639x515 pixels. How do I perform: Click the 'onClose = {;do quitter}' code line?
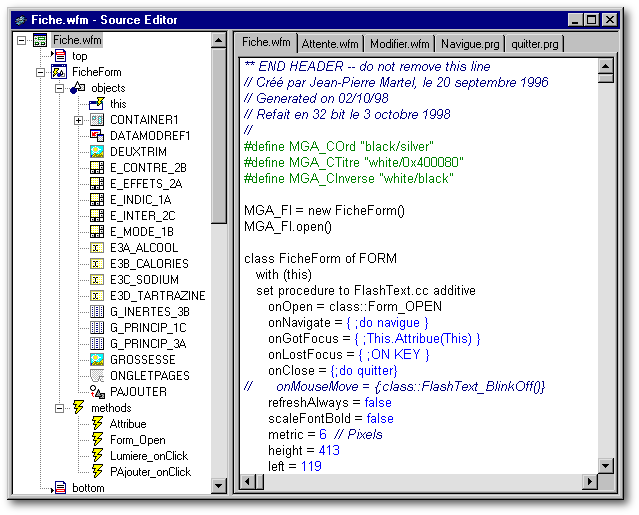[x=333, y=370]
